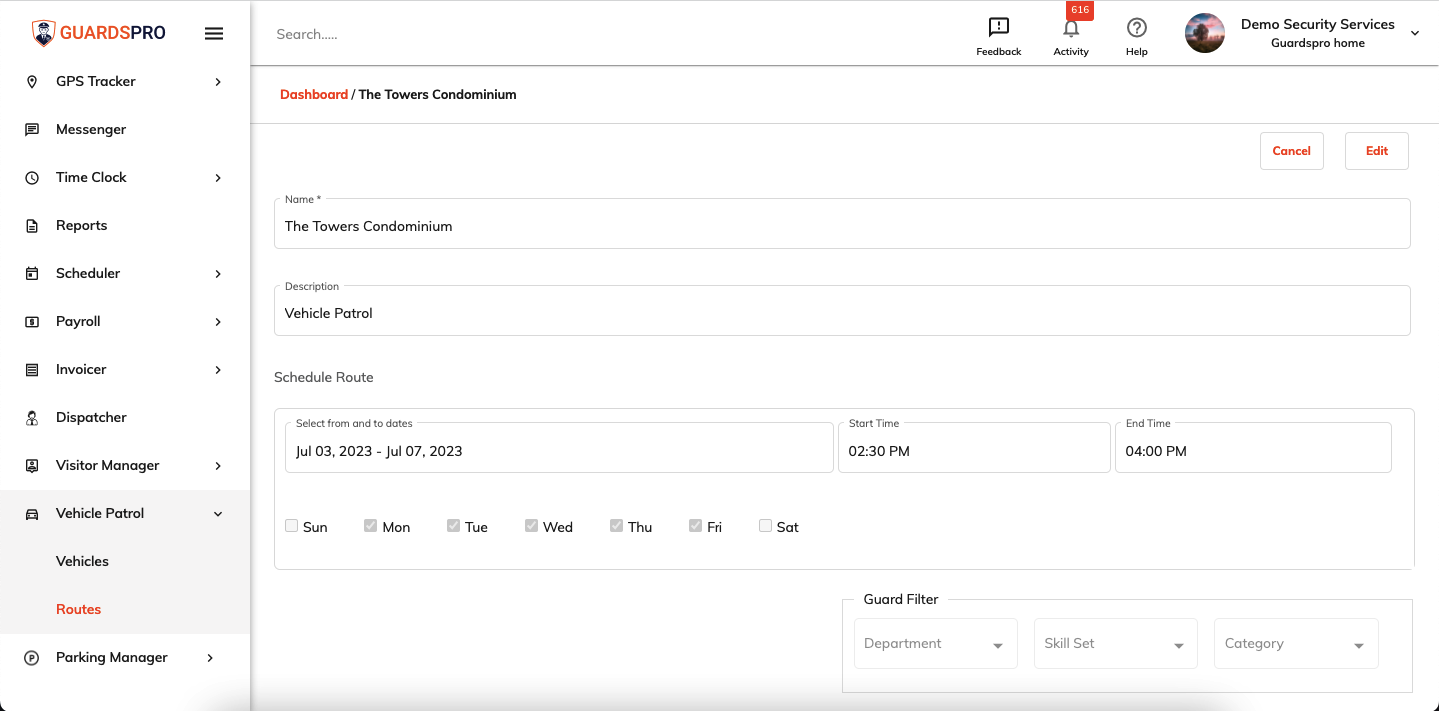Toggle the hamburger menu icon

coord(213,33)
